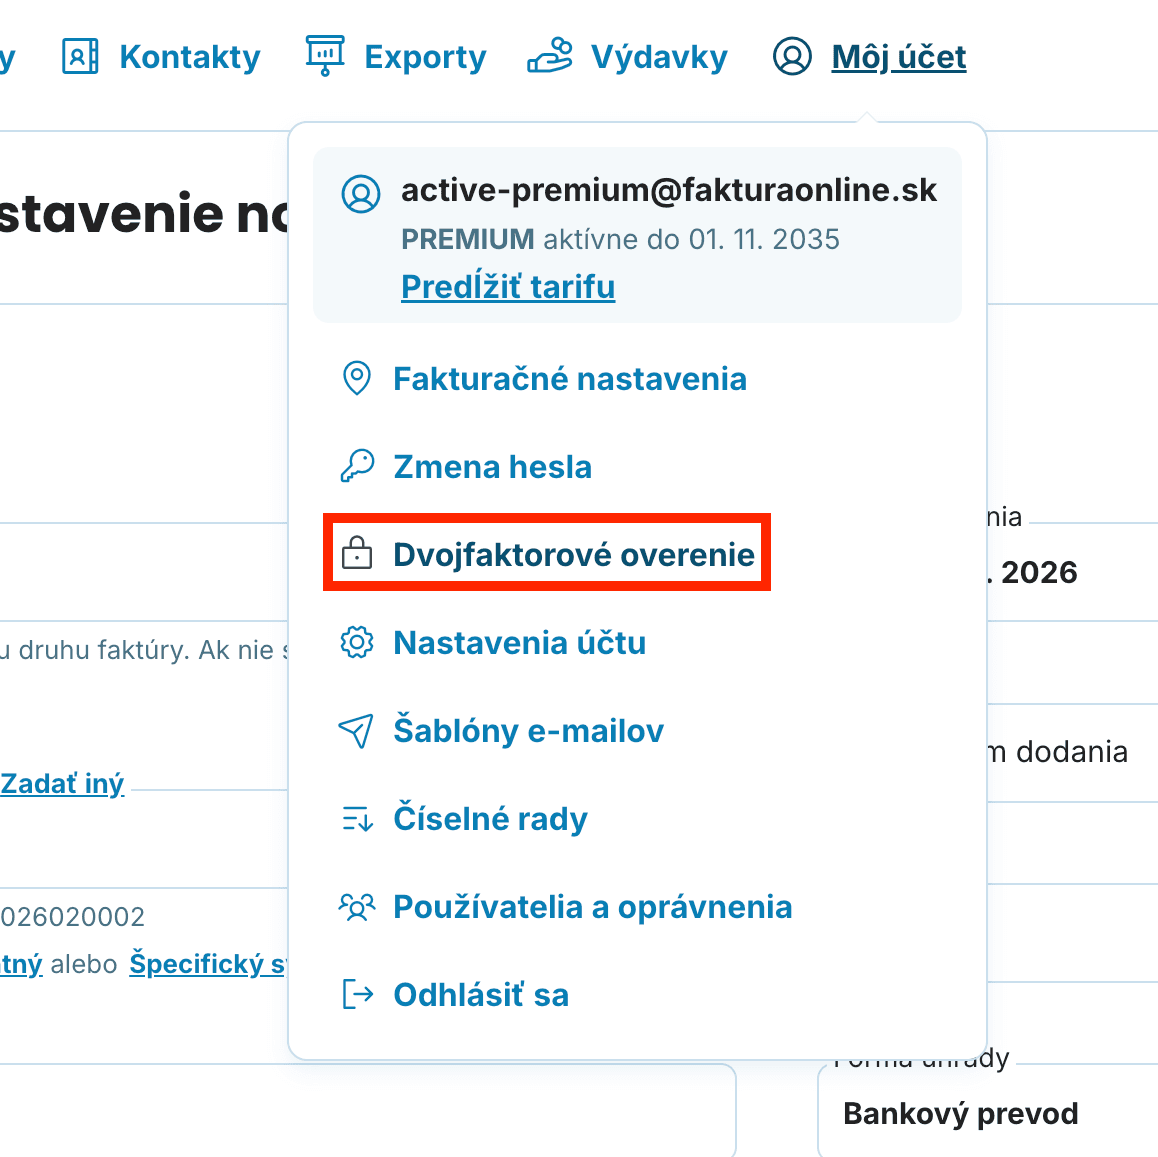Click the padlock icon for Dvojfaktorové overenie
This screenshot has height=1157, width=1158.
[x=357, y=553]
